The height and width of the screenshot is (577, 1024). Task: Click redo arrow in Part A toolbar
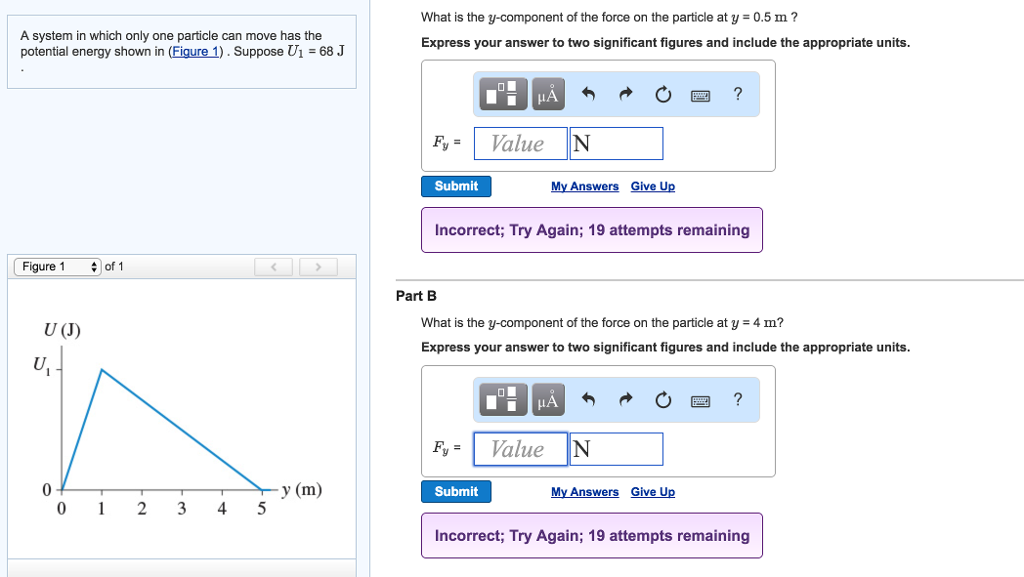(x=626, y=95)
